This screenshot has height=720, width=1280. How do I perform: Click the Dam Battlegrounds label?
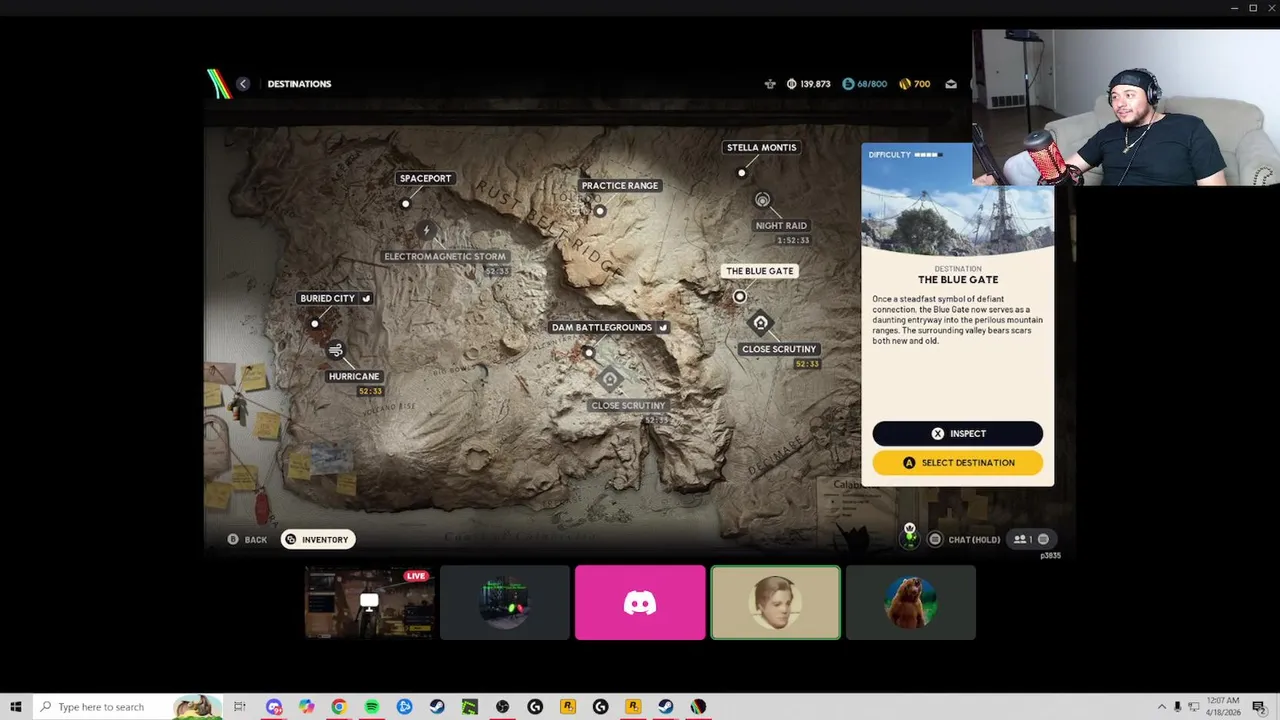tap(609, 327)
